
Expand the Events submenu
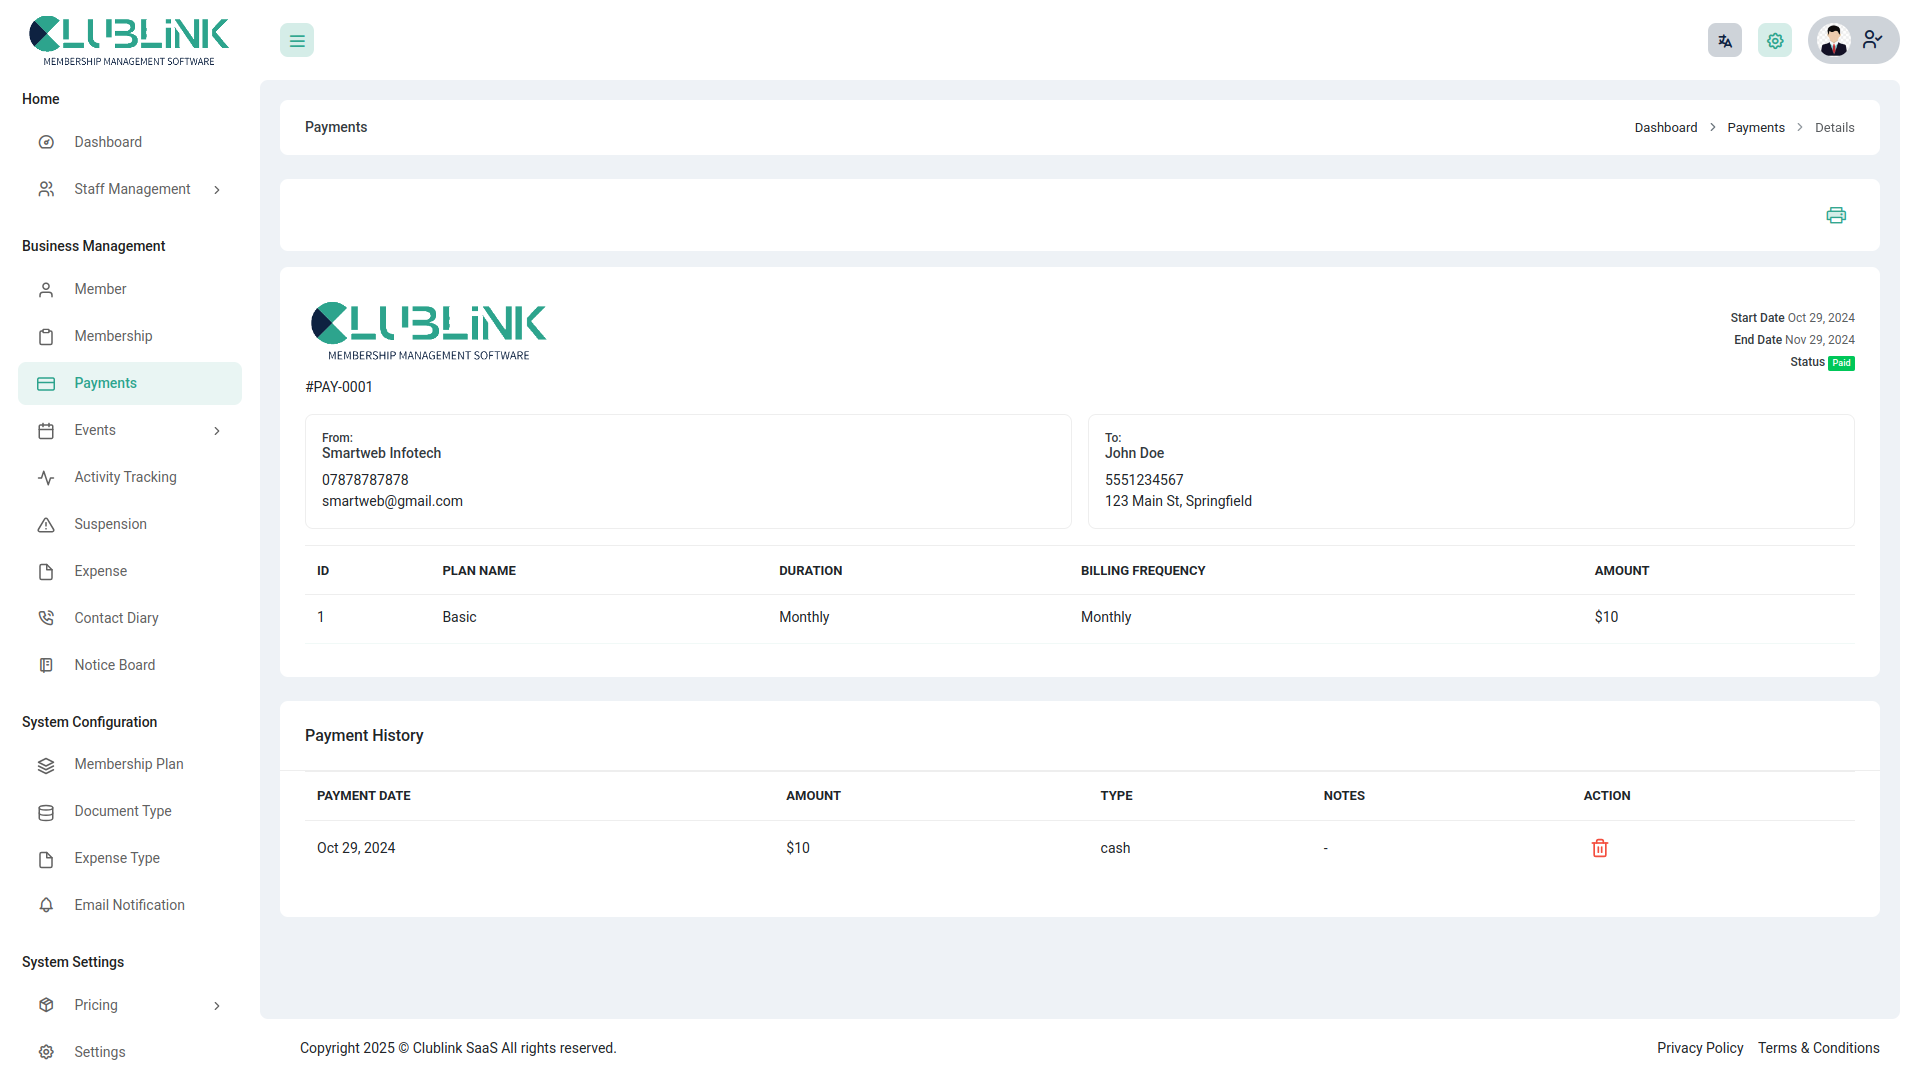tap(217, 430)
